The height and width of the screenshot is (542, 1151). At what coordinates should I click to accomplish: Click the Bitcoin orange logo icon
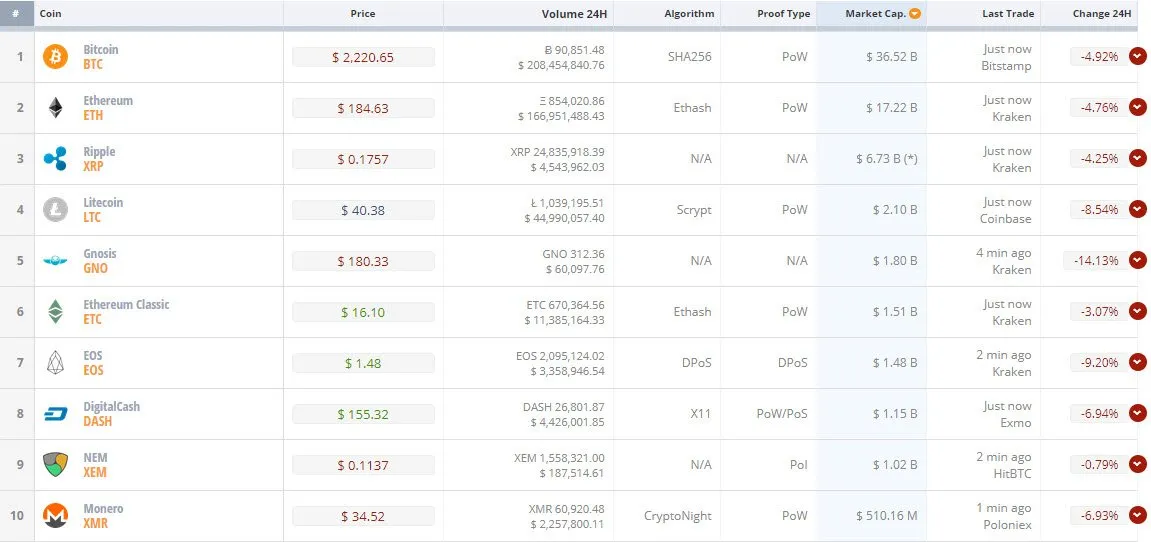coord(55,57)
